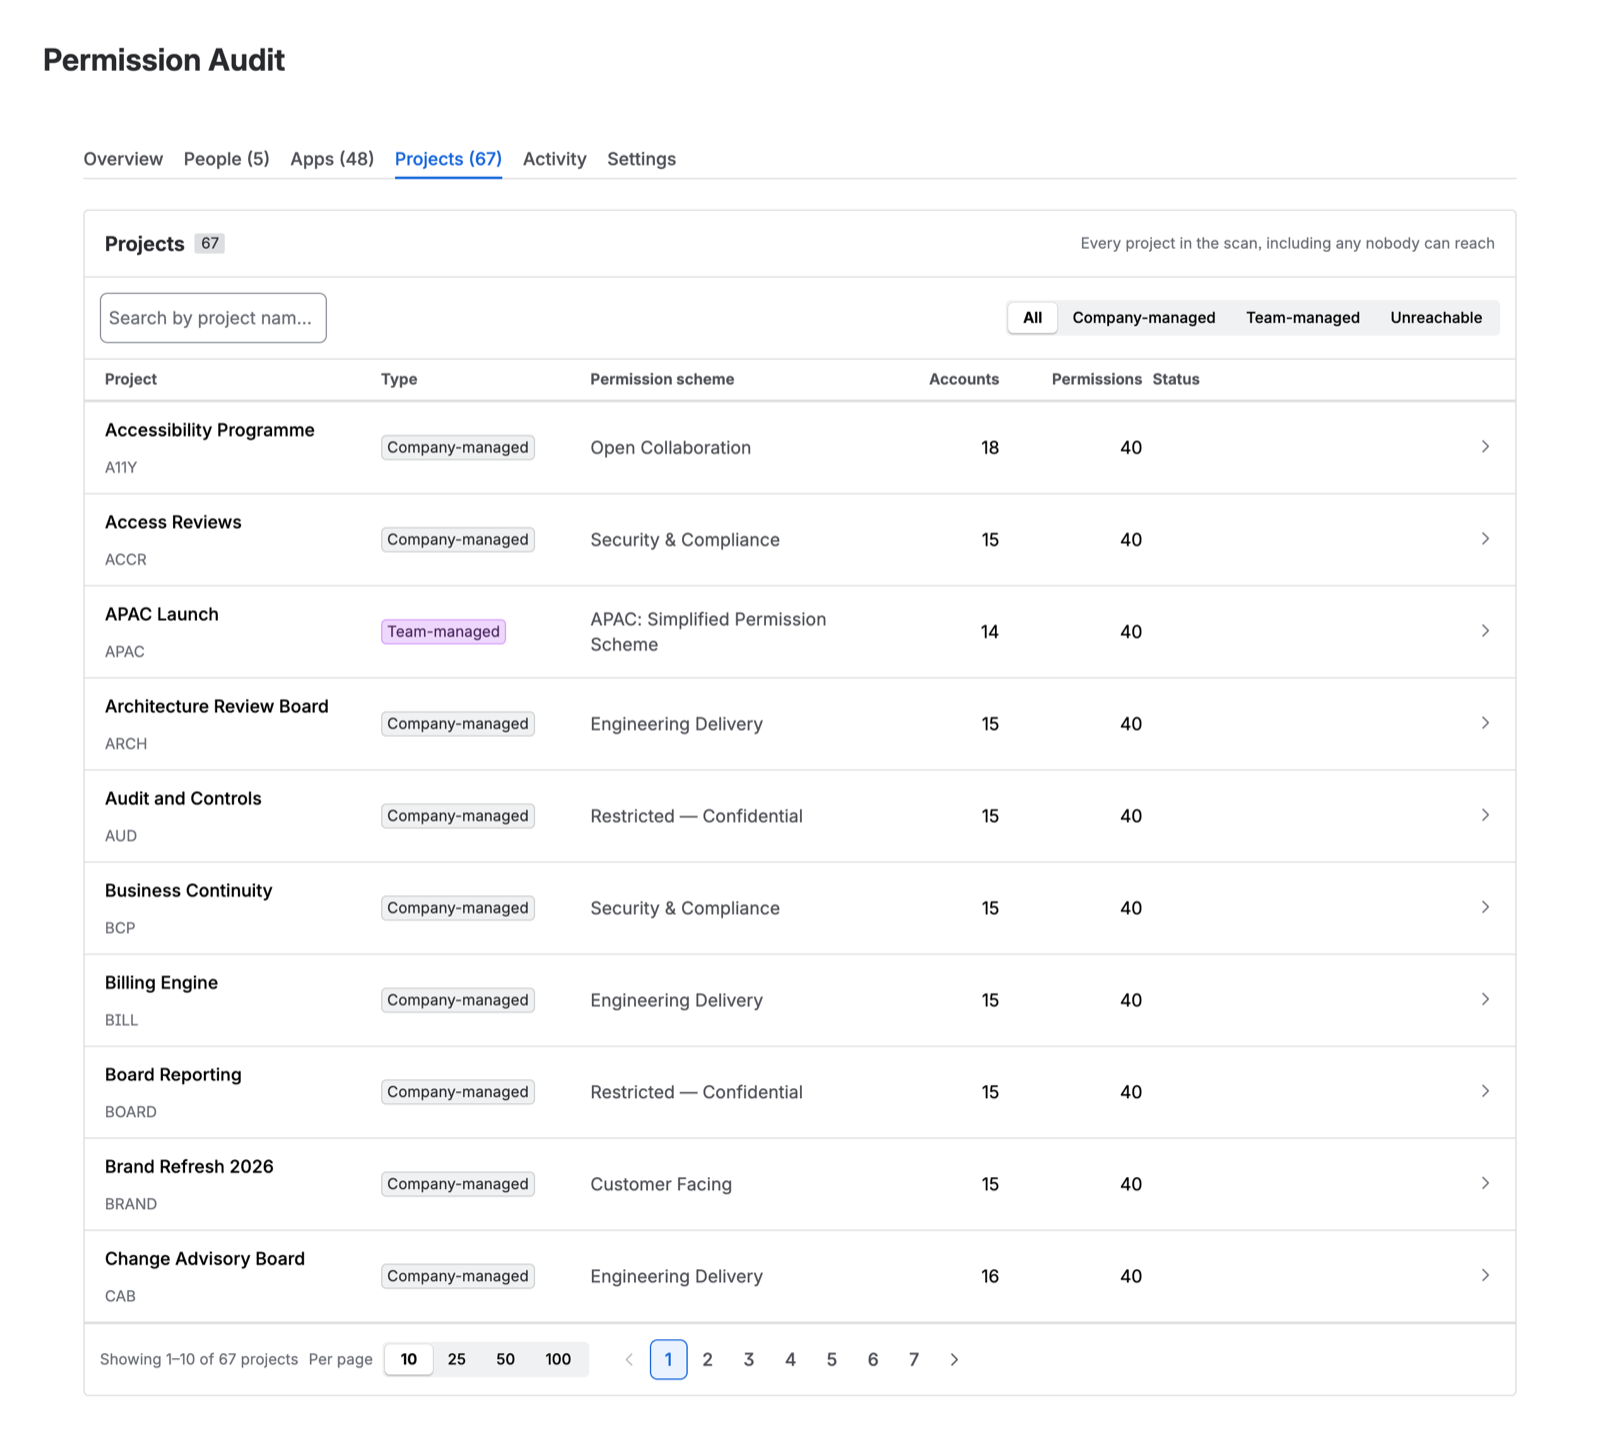Click account count 18

pos(990,447)
